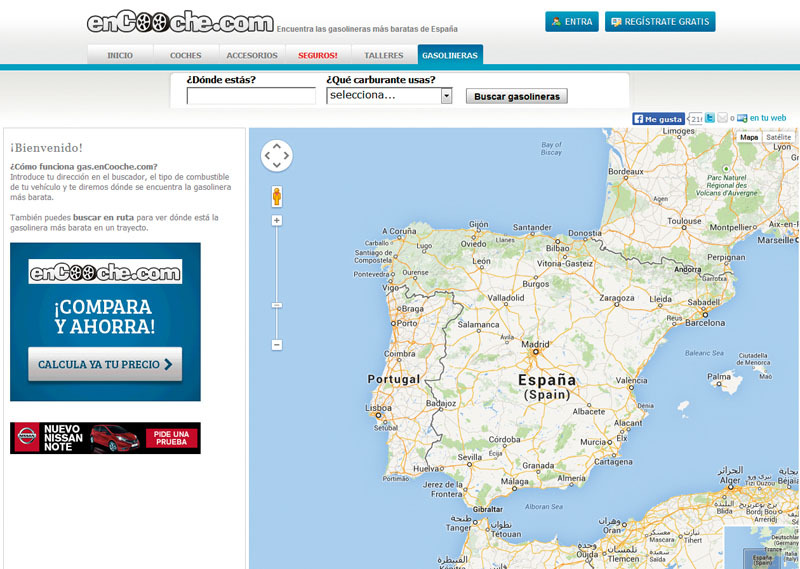Click the bold 'buscar en ruta' text
800x569 pixels.
coord(104,217)
